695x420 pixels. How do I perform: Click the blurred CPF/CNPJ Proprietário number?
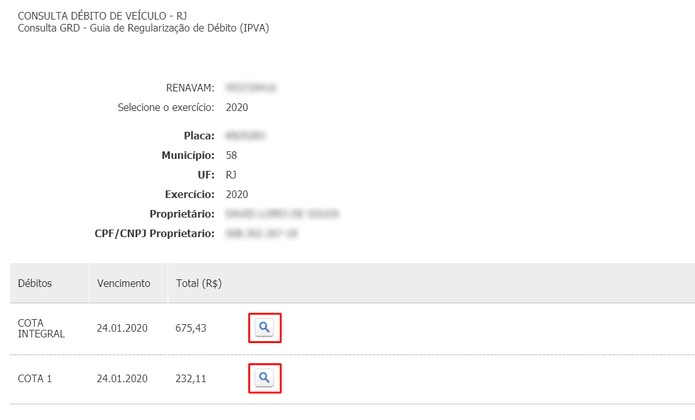tap(263, 233)
